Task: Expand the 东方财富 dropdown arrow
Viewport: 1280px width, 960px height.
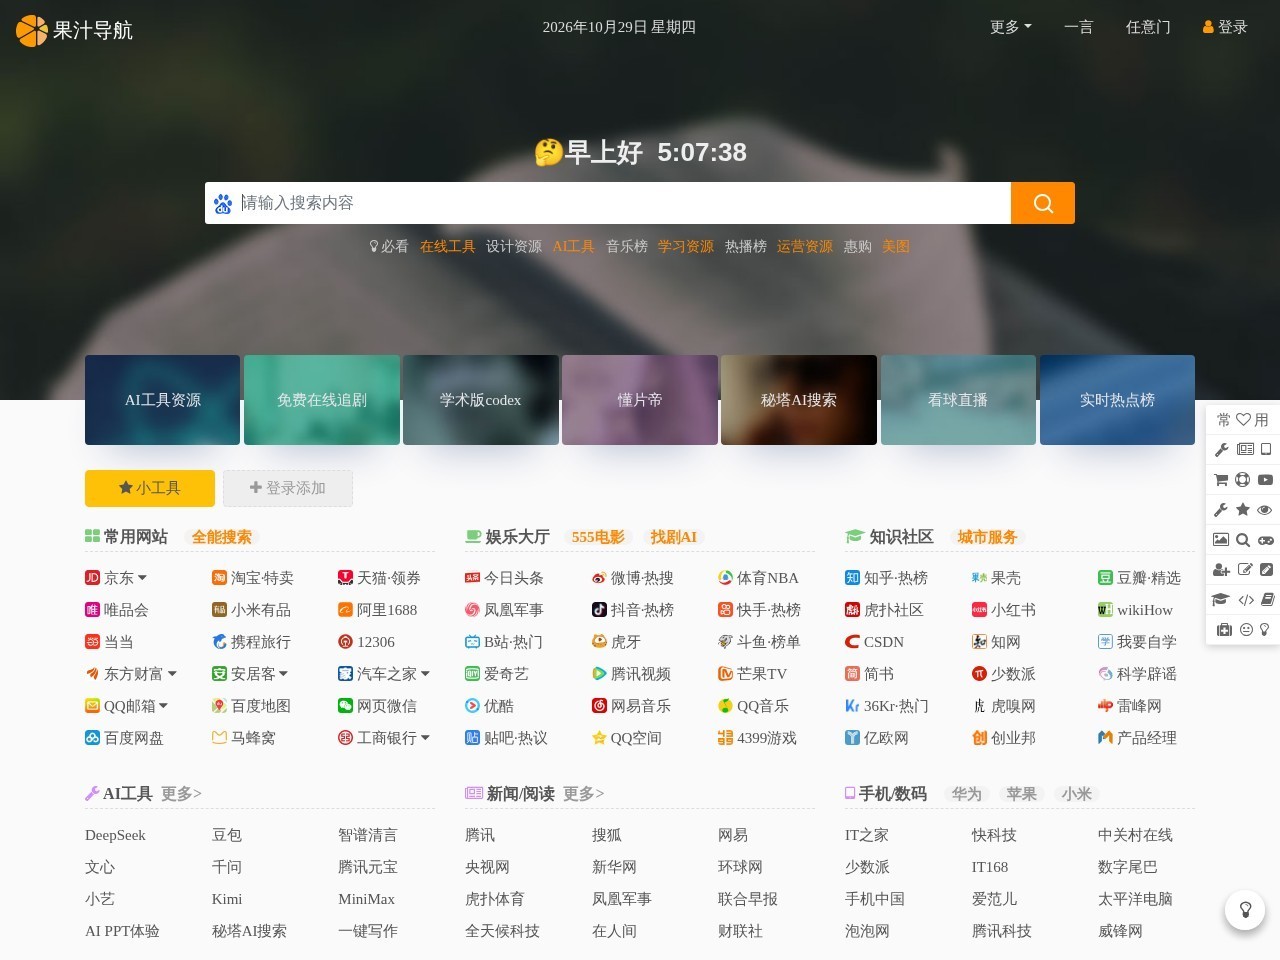Action: [x=172, y=674]
